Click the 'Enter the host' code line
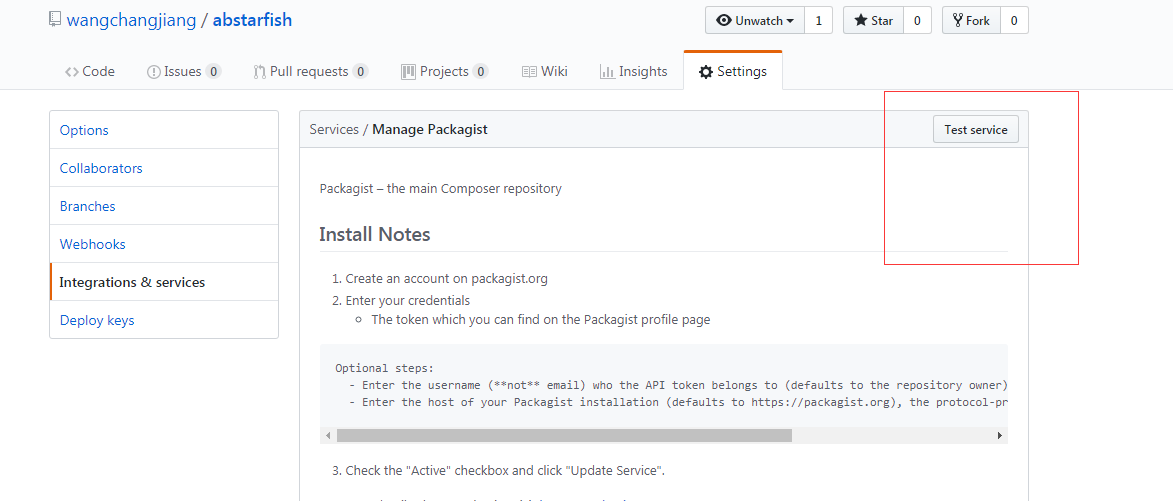 click(678, 402)
